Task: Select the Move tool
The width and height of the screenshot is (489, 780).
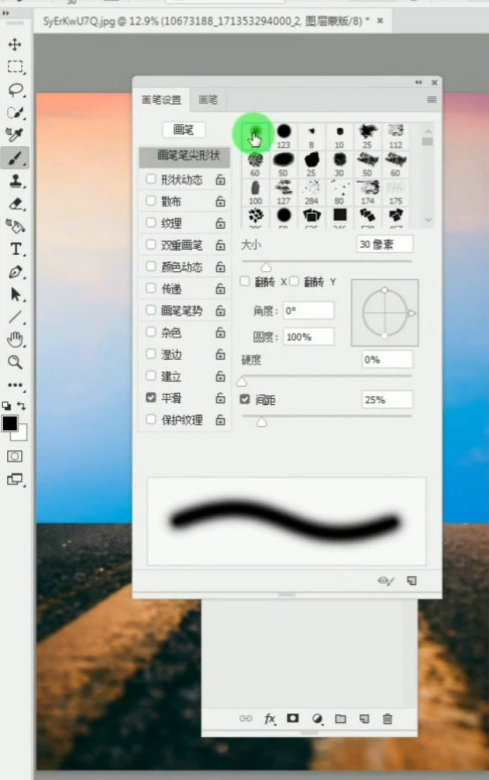Action: [15, 44]
